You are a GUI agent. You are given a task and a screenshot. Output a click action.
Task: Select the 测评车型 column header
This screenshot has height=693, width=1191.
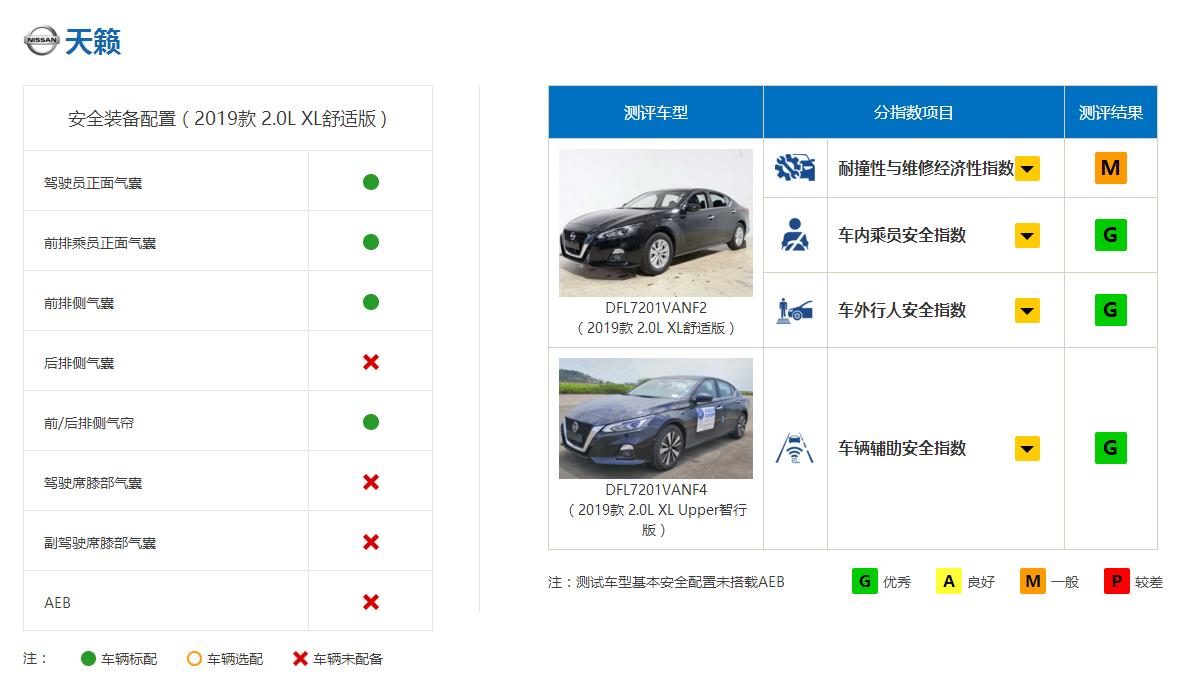coord(656,112)
